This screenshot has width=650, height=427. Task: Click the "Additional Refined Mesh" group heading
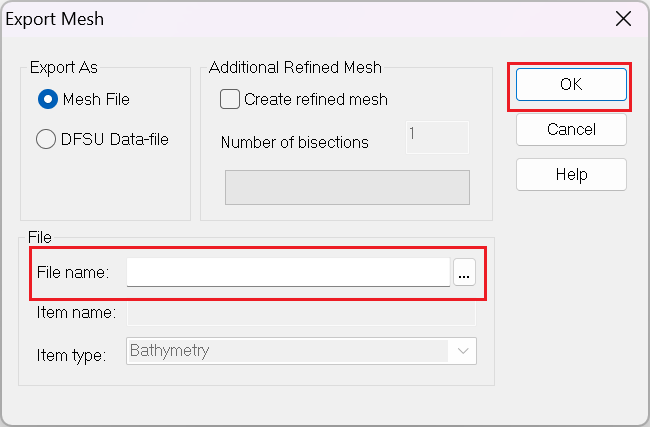(295, 67)
